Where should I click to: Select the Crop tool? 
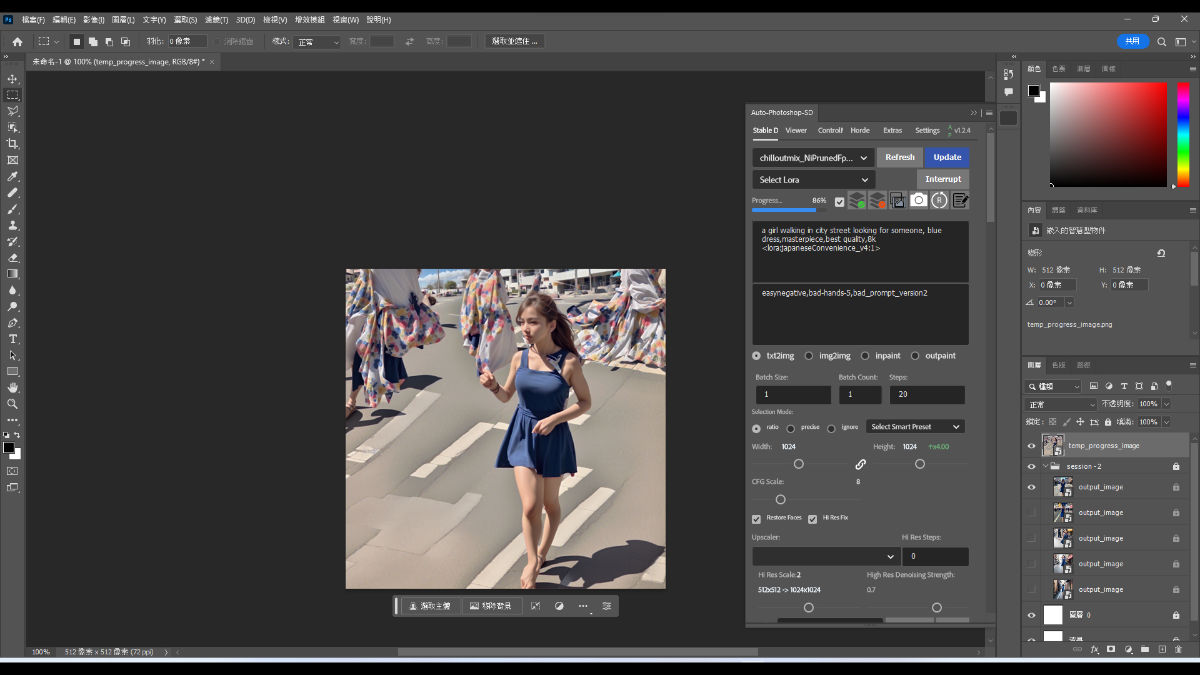tap(13, 144)
